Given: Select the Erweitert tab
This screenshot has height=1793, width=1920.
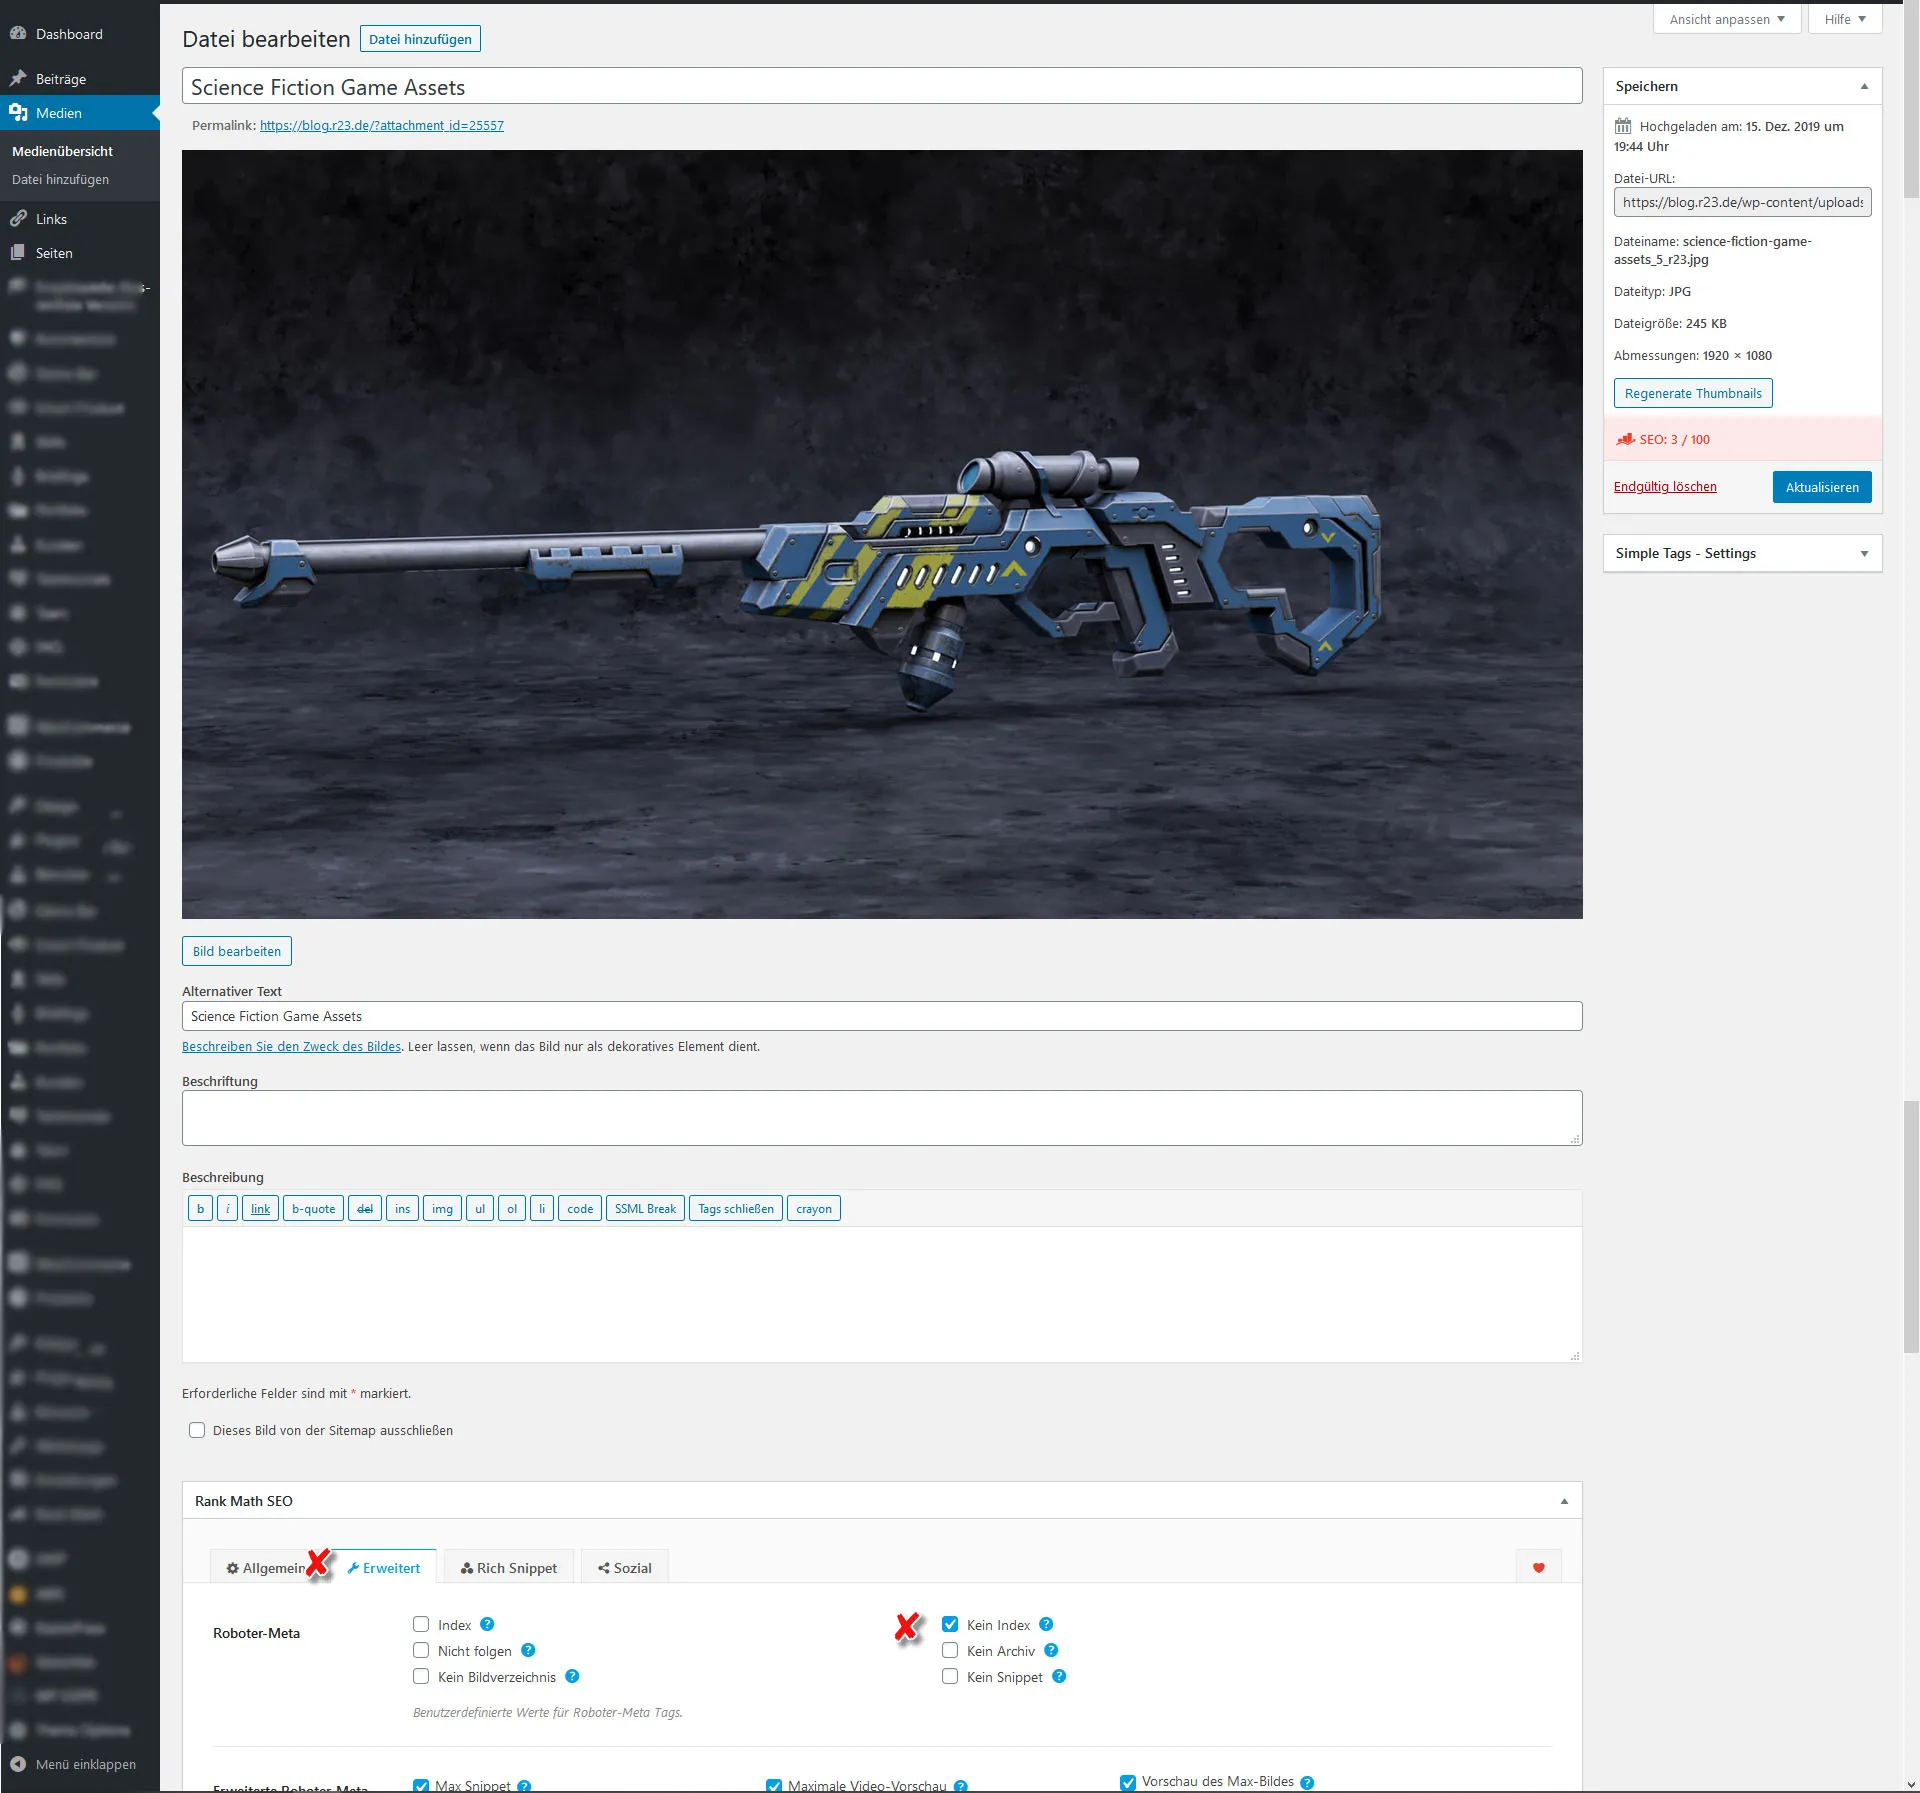Looking at the screenshot, I should click(384, 1567).
